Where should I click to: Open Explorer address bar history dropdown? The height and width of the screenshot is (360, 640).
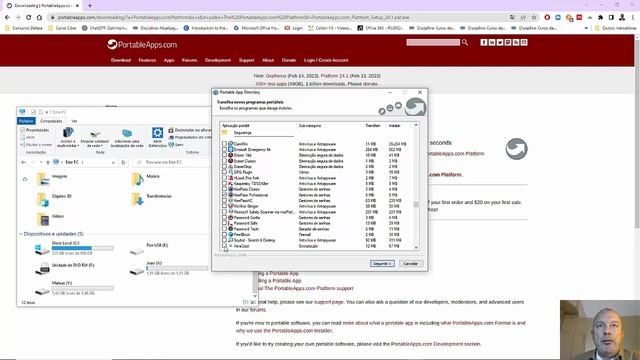click(113, 162)
